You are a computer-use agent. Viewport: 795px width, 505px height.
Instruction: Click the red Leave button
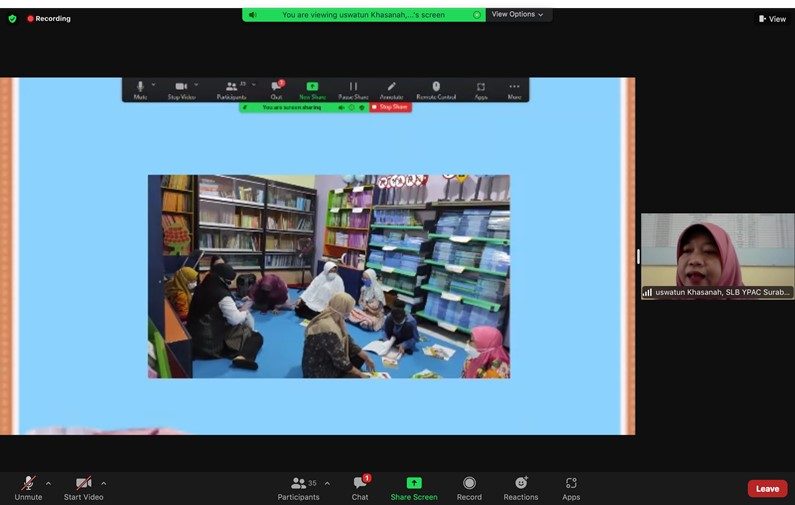767,489
